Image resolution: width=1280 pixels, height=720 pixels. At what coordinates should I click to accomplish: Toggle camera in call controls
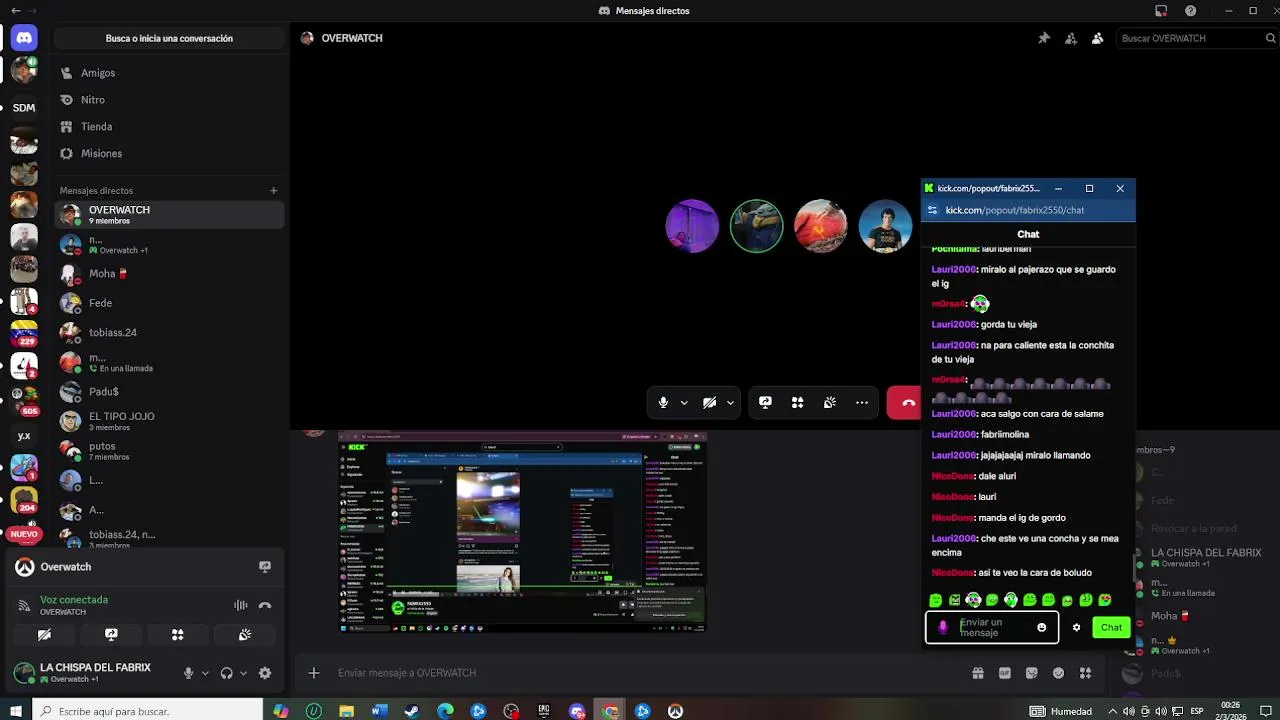709,402
